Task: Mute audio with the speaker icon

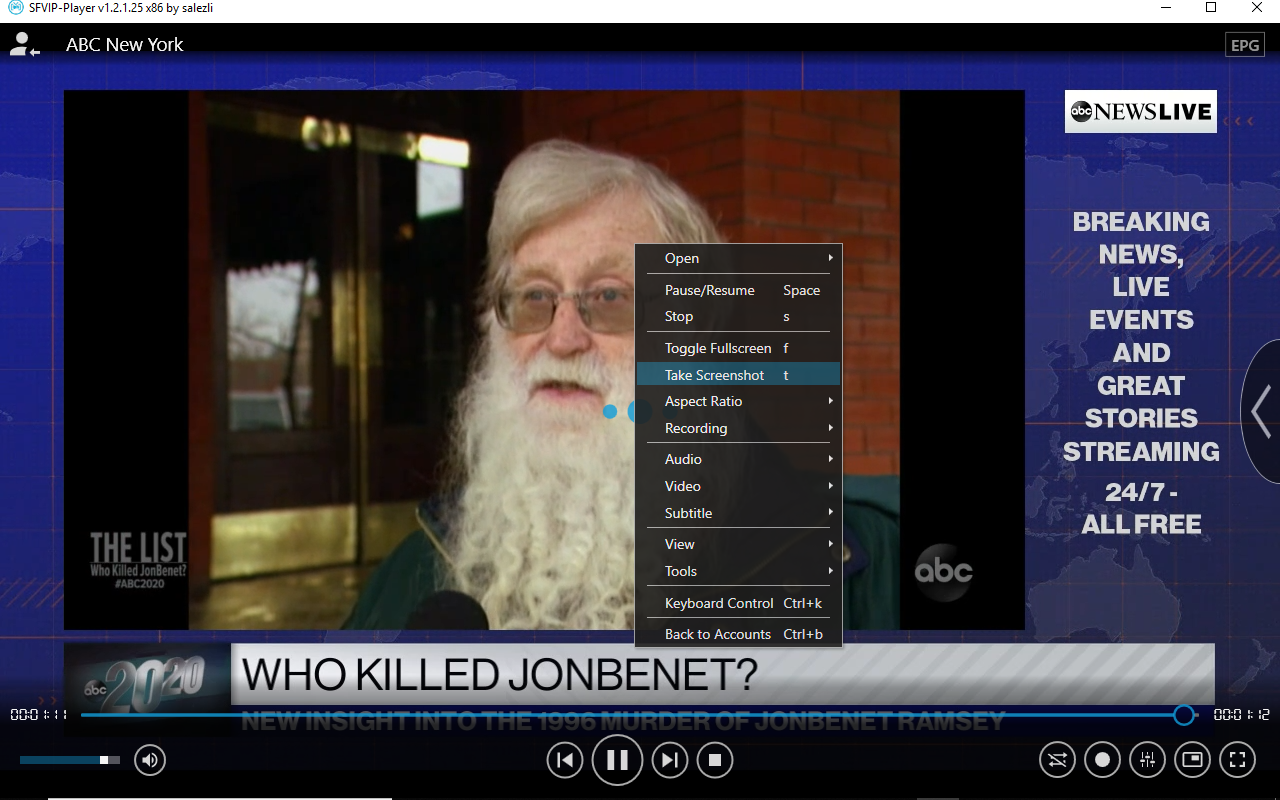Action: (x=149, y=760)
